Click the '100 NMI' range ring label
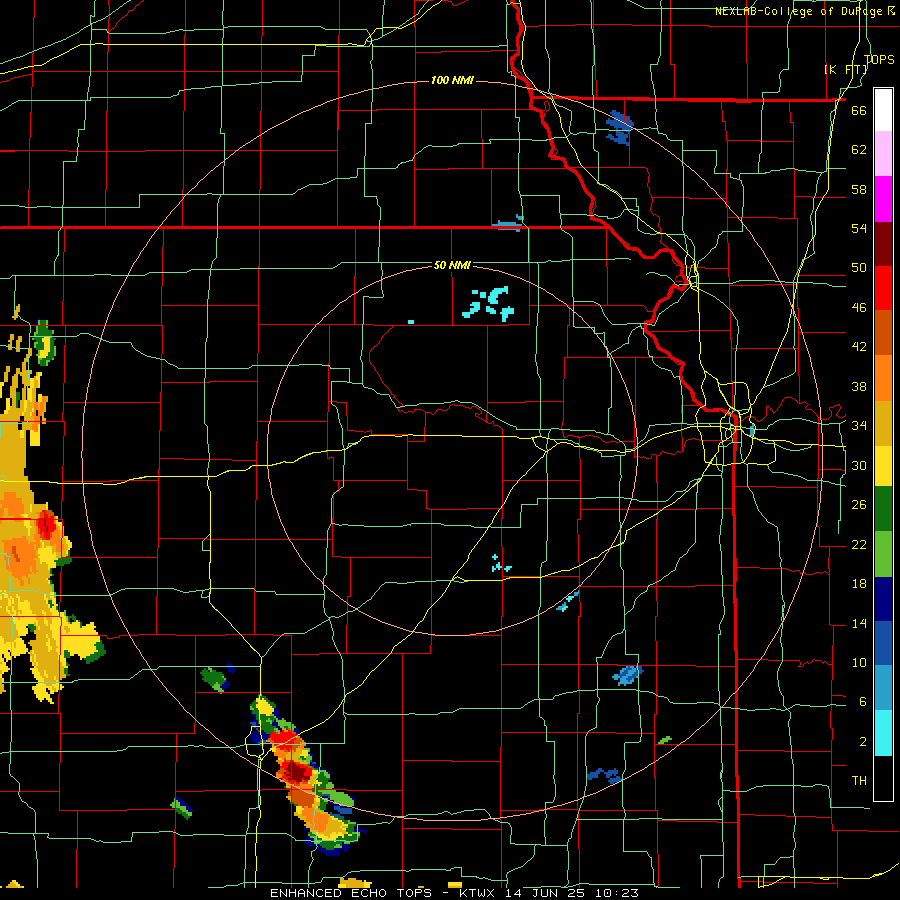The image size is (900, 900). pos(452,80)
